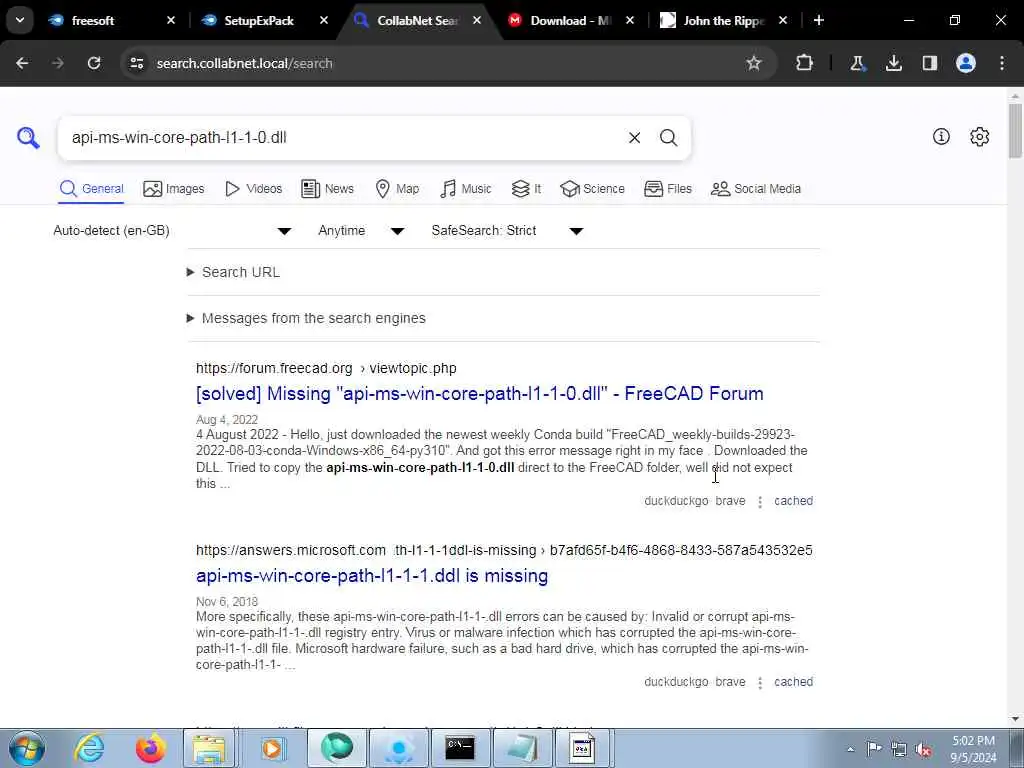Open api-ms-win-core-path-l1-1-1.ddl is missing result
The width and height of the screenshot is (1024, 768).
(372, 576)
